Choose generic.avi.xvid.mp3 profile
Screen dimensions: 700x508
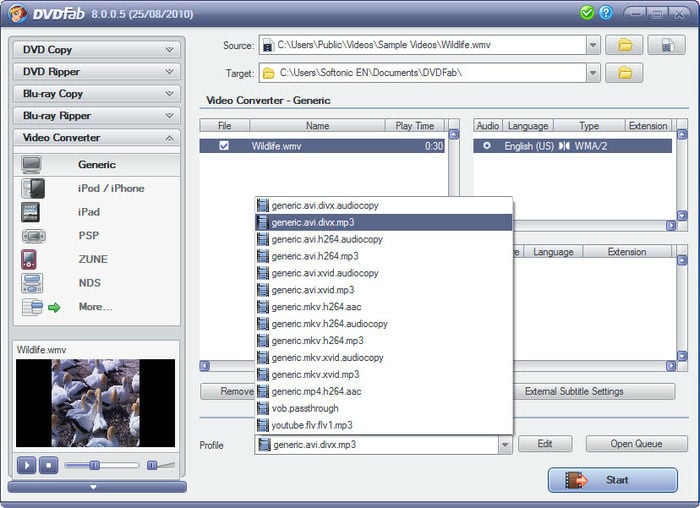tap(384, 290)
